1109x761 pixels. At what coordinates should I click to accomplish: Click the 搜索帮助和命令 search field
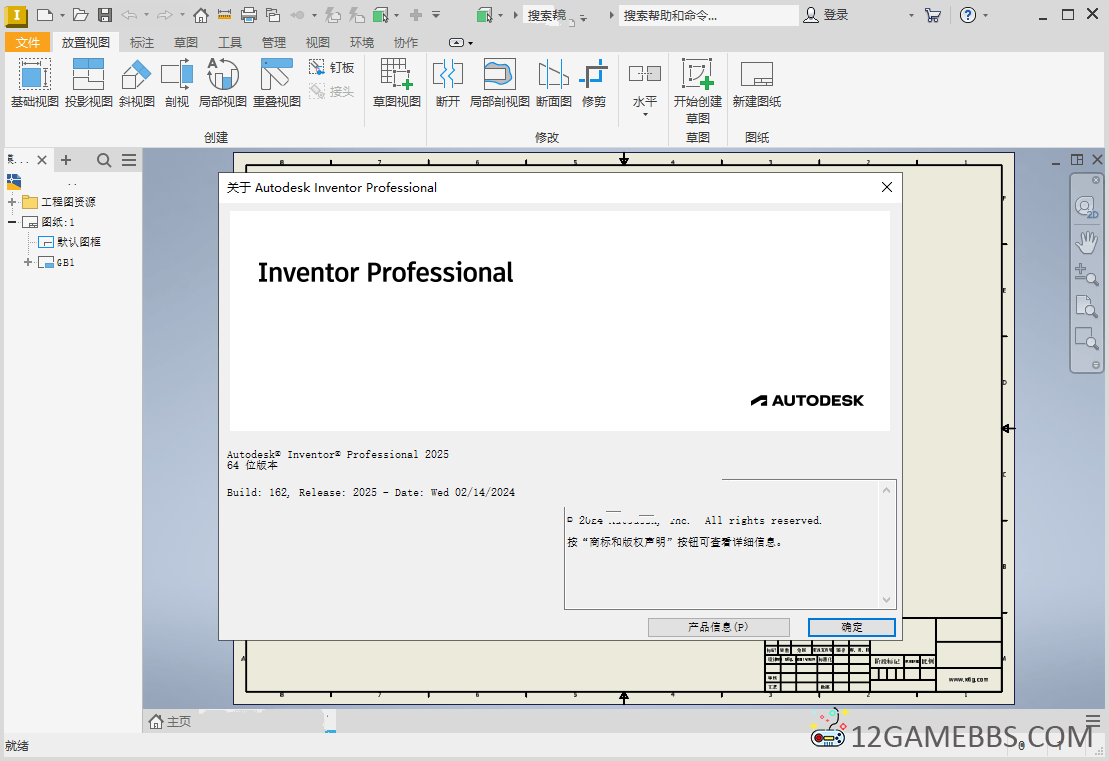(709, 16)
